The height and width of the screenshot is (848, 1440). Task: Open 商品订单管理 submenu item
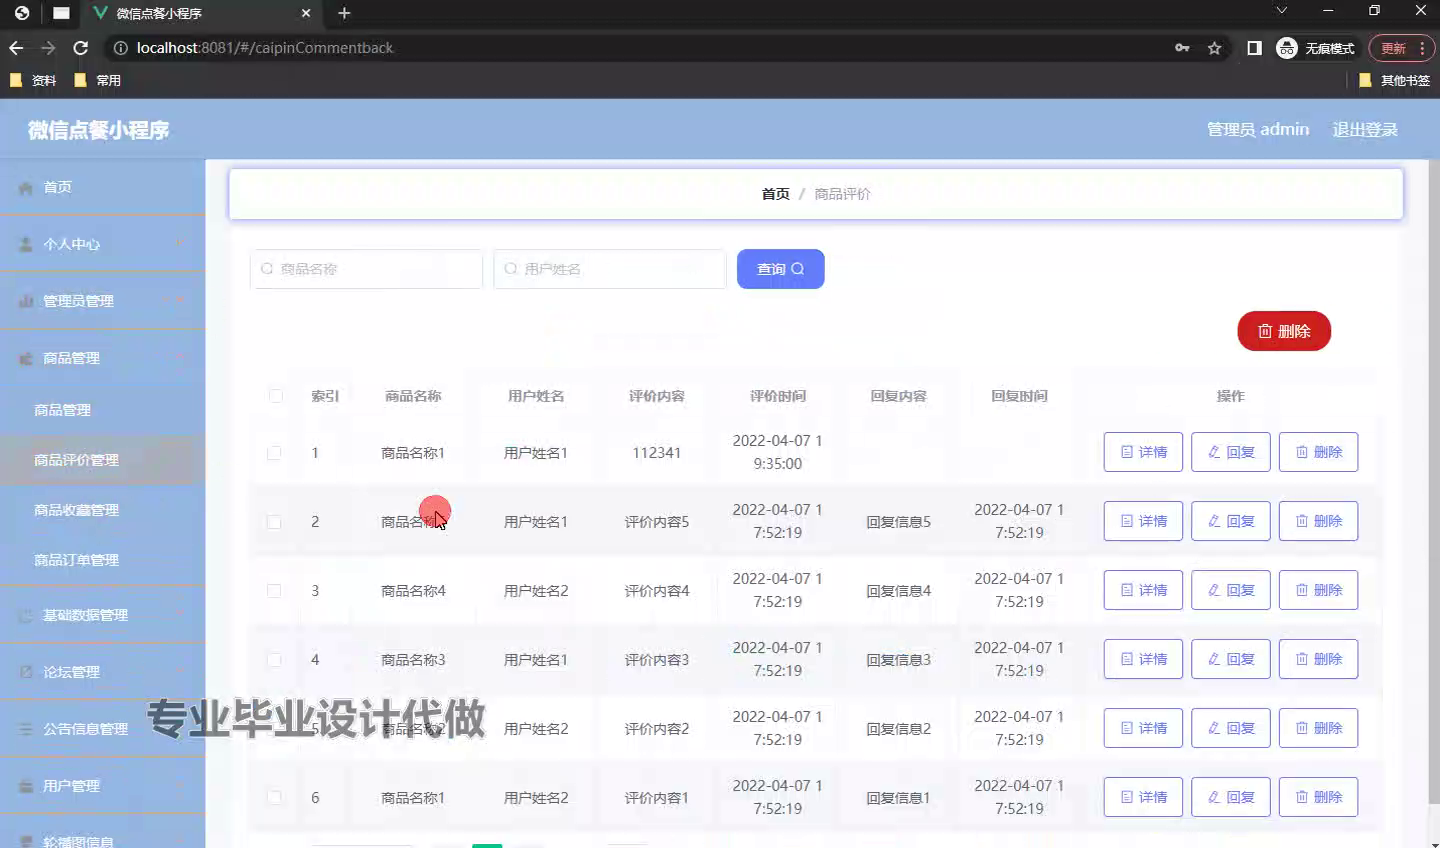[x=103, y=560]
